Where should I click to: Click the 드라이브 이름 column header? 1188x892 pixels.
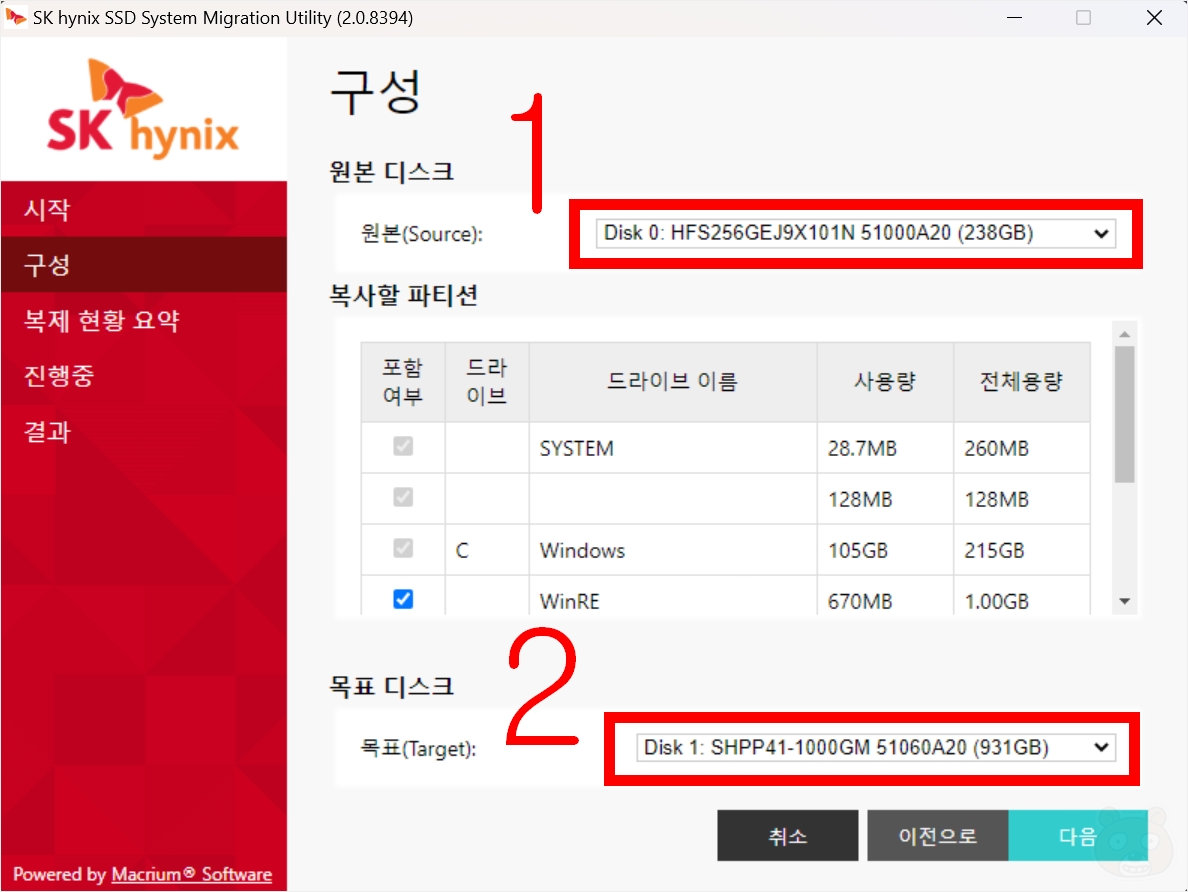673,382
